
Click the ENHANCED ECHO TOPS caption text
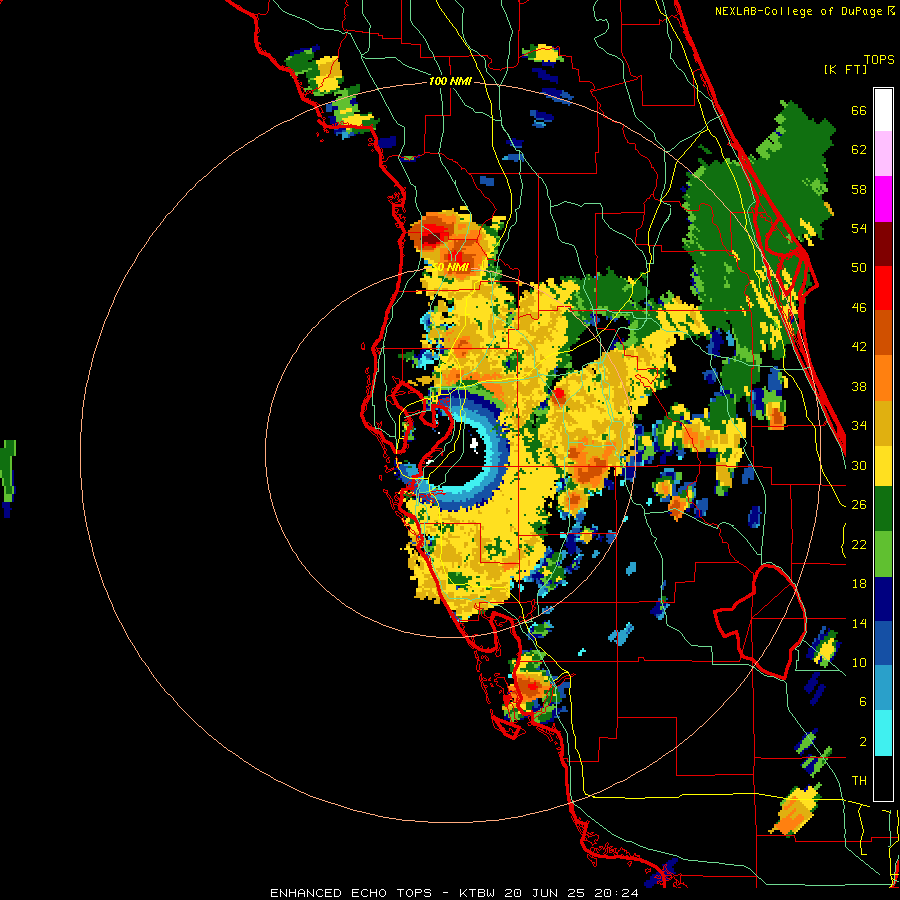[x=351, y=893]
